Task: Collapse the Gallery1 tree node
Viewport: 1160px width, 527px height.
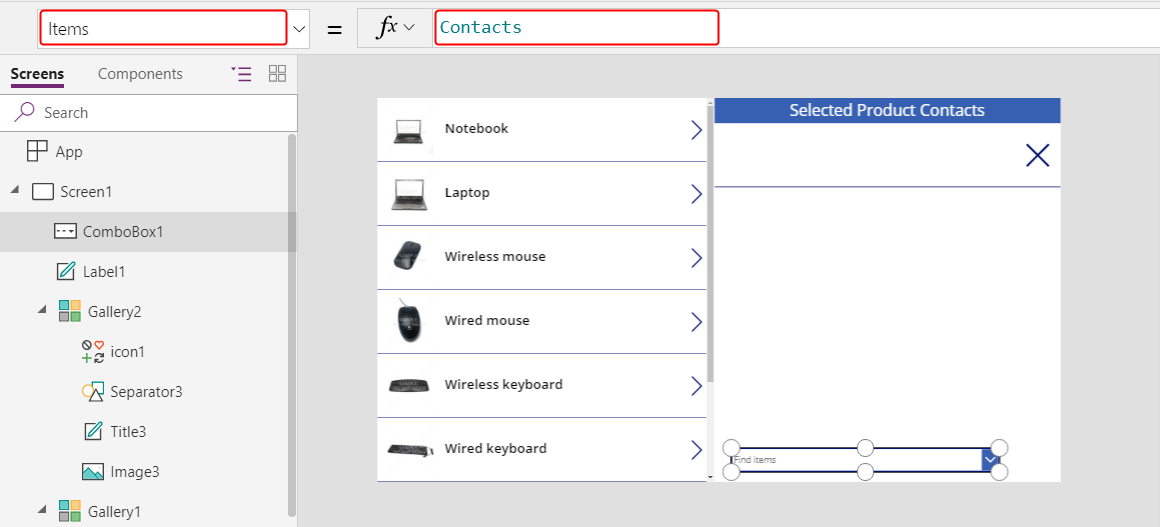Action: [x=42, y=511]
